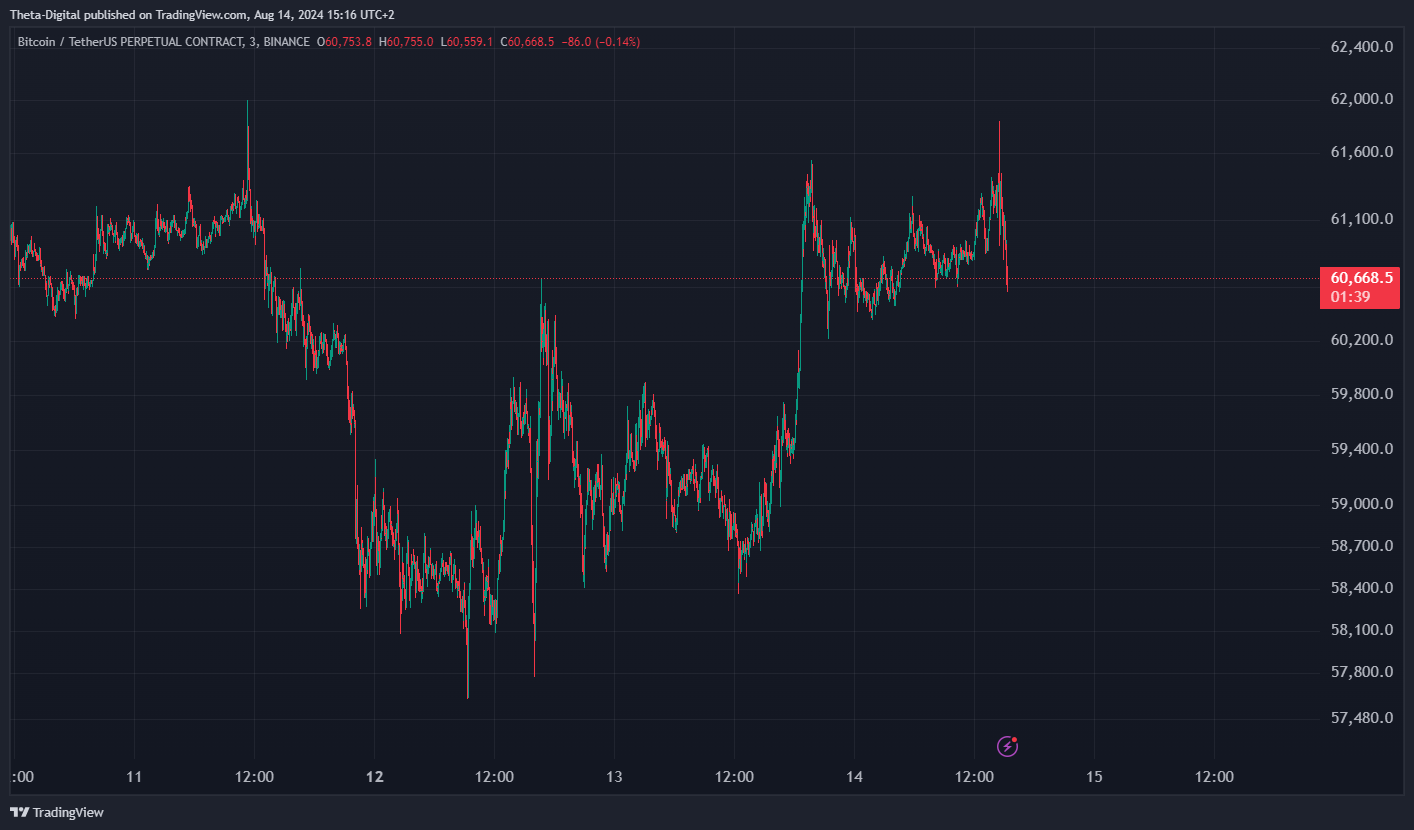This screenshot has width=1414, height=830.
Task: Click the BINANCE exchange label in the header
Action: (x=286, y=42)
